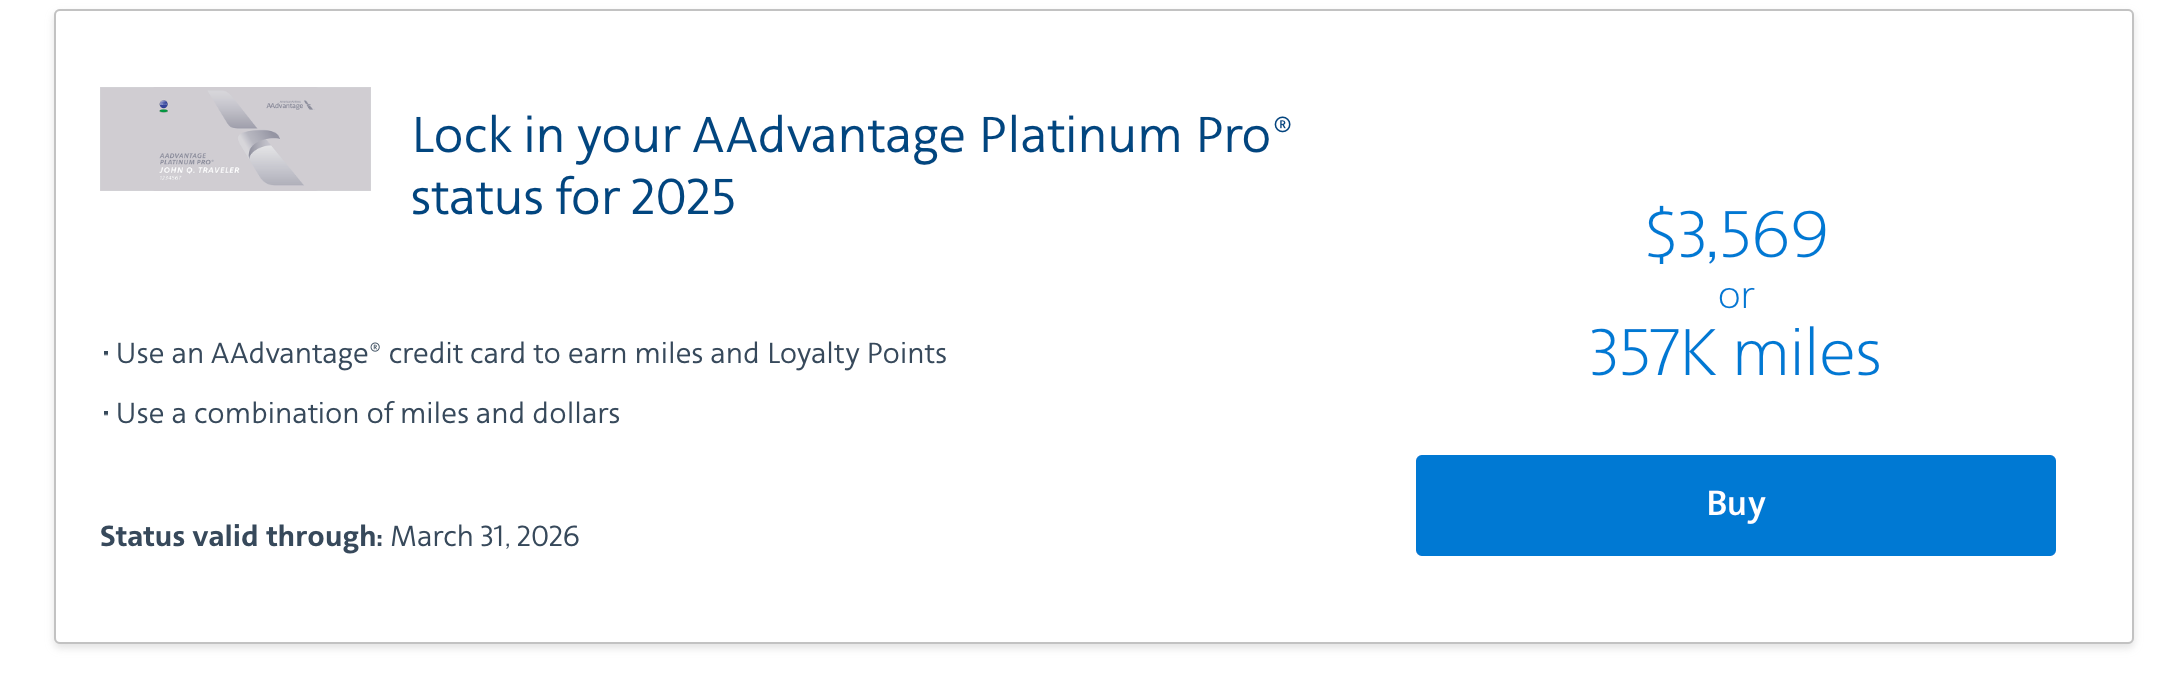Click the Buy button
Image resolution: width=2183 pixels, height=674 pixels.
click(1735, 505)
